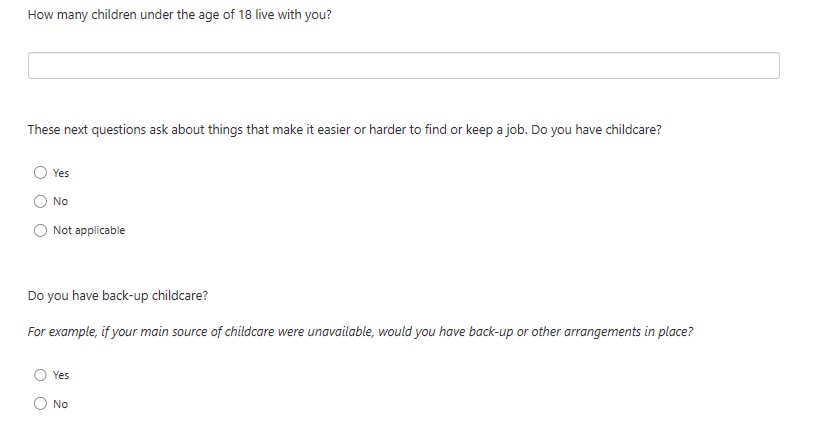Click the 'Yes' label under back-up childcare

pos(61,375)
